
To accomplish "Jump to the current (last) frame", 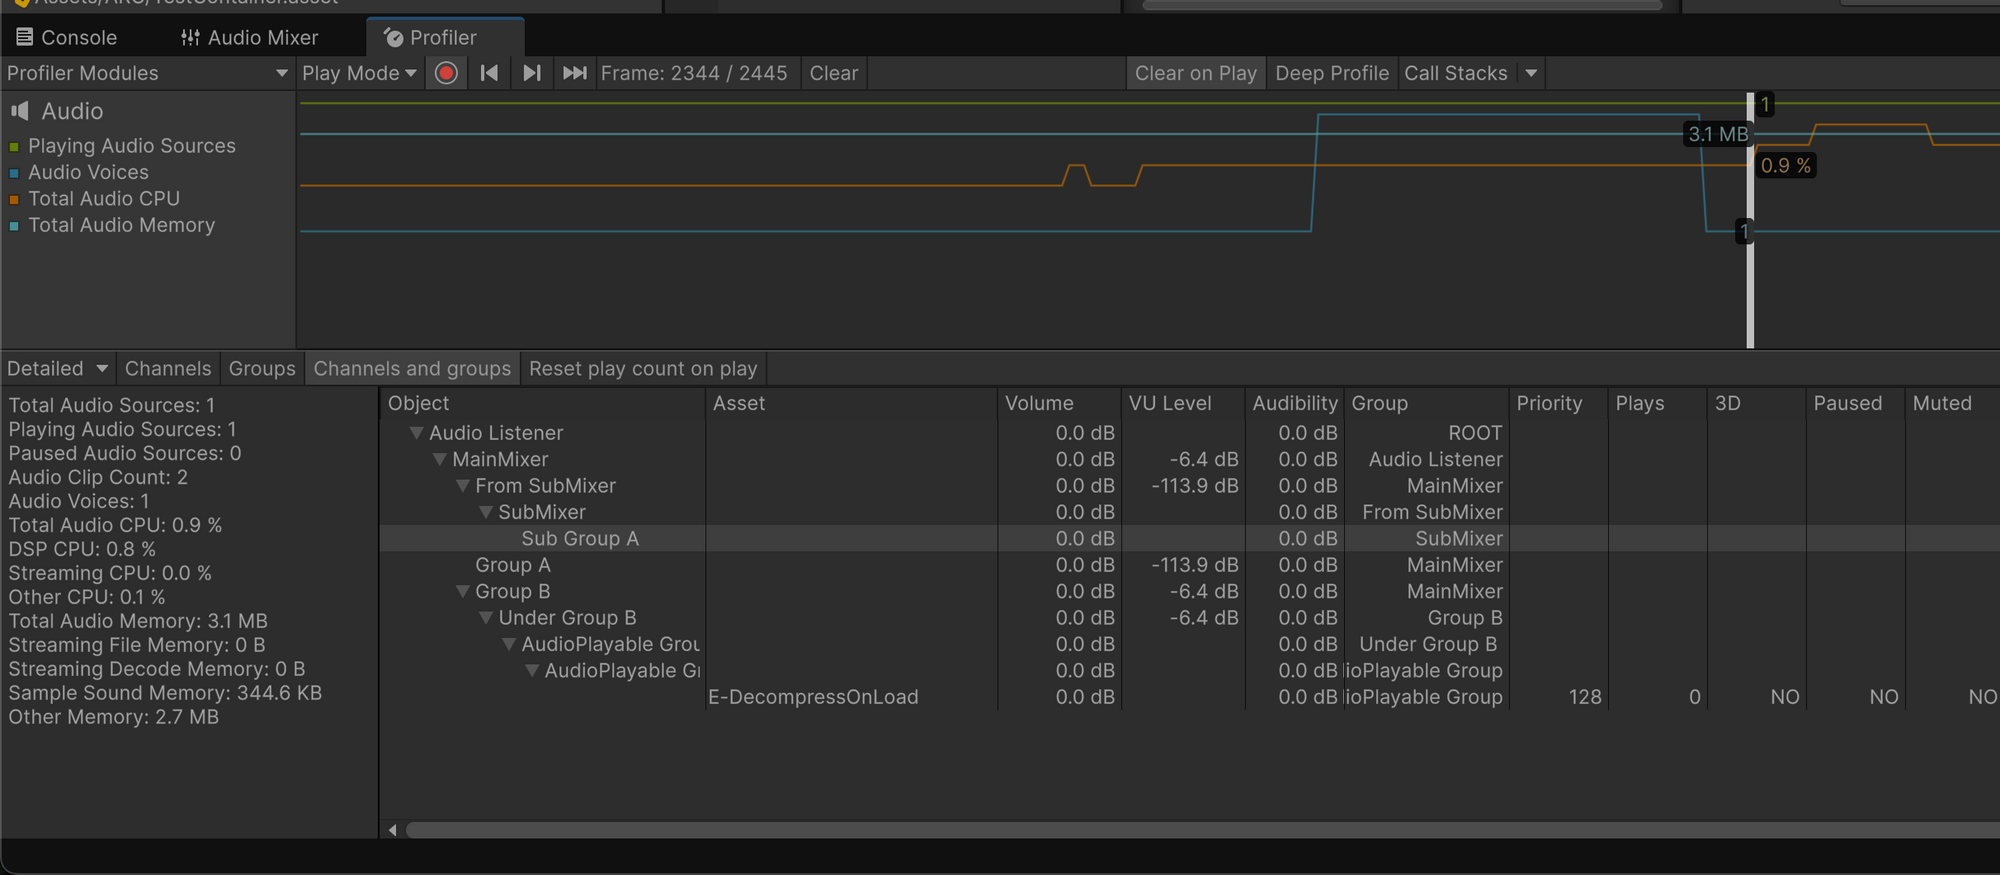I will pyautogui.click(x=575, y=73).
